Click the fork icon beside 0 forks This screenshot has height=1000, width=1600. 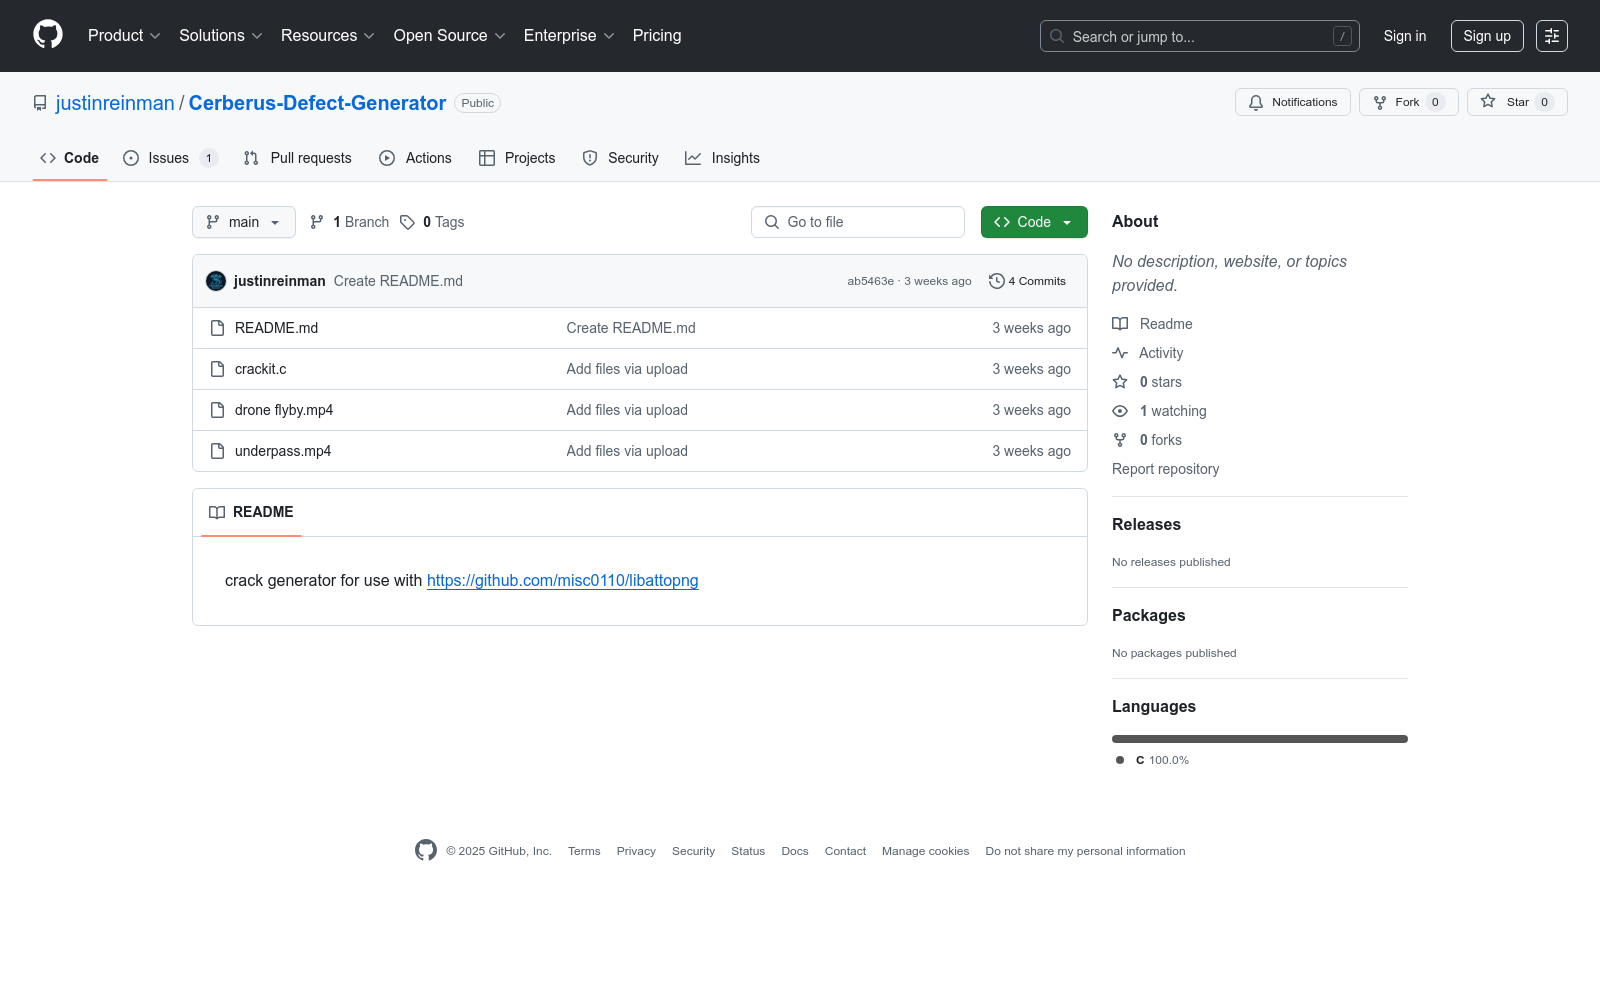pyautogui.click(x=1120, y=440)
